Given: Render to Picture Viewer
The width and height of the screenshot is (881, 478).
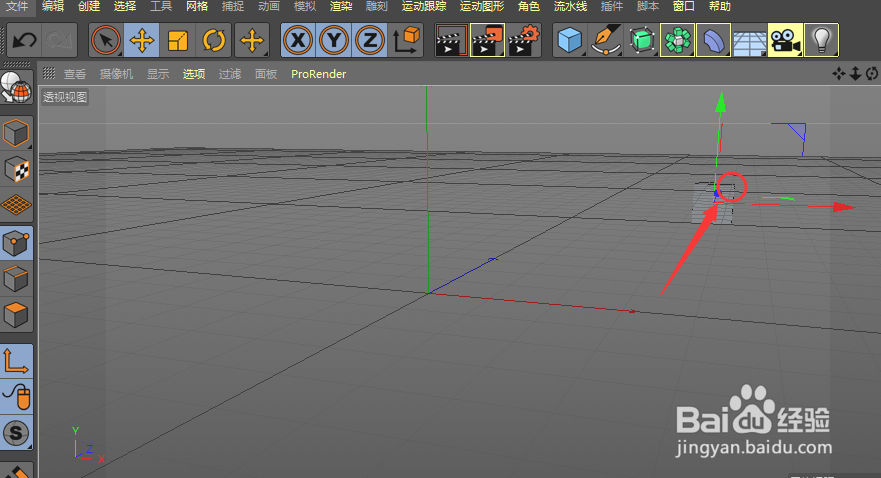Looking at the screenshot, I should [x=487, y=40].
